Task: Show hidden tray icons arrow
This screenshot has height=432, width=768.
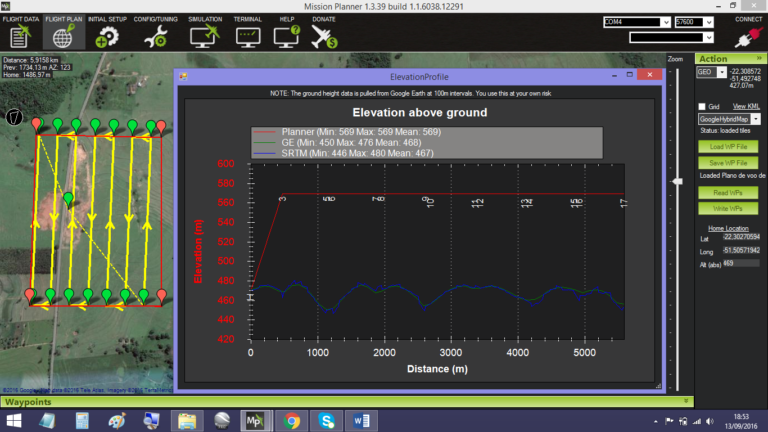Action: tap(655, 421)
